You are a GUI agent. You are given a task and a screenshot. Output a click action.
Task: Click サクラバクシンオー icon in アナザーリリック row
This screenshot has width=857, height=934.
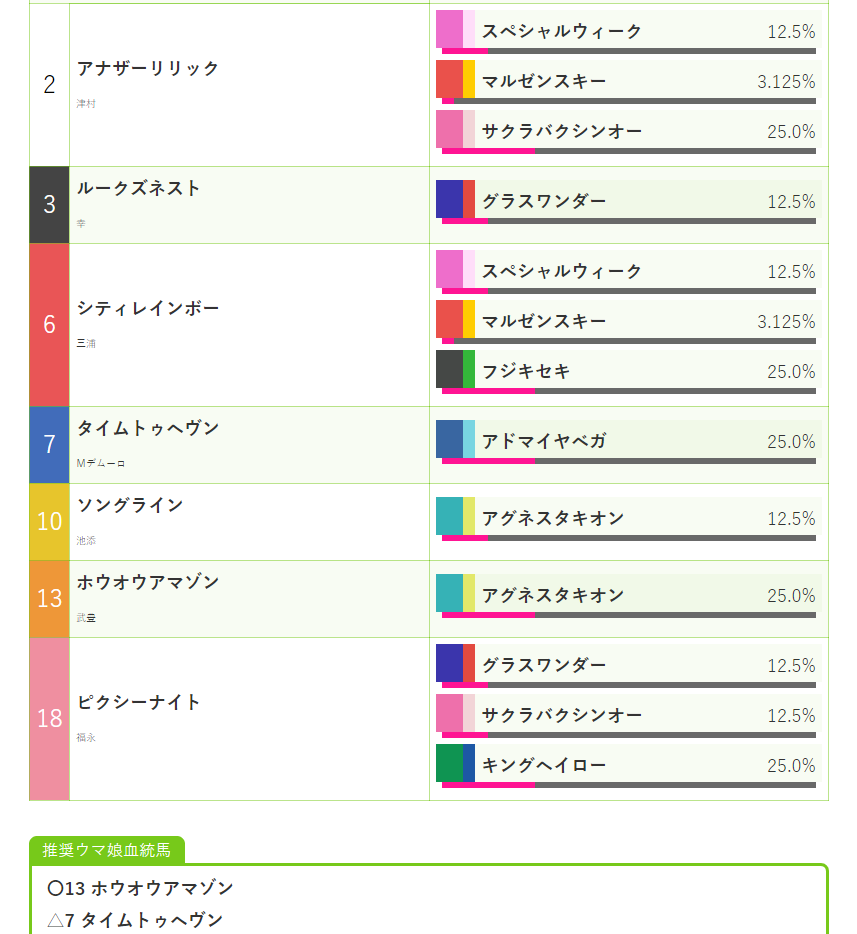click(455, 129)
